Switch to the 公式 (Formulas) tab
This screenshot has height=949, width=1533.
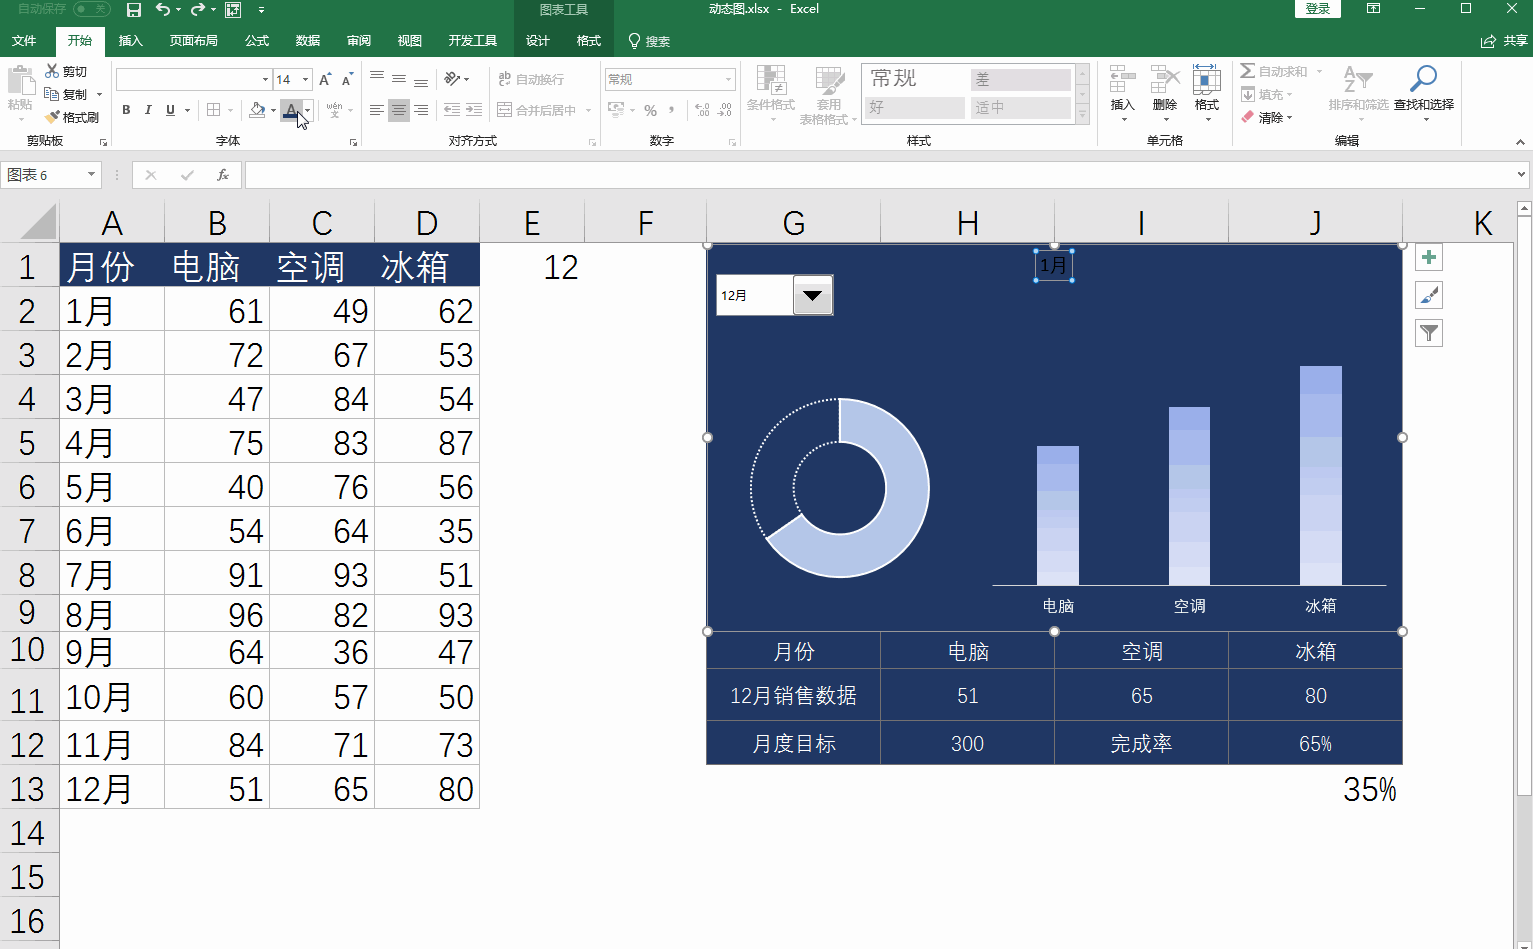pyautogui.click(x=257, y=41)
